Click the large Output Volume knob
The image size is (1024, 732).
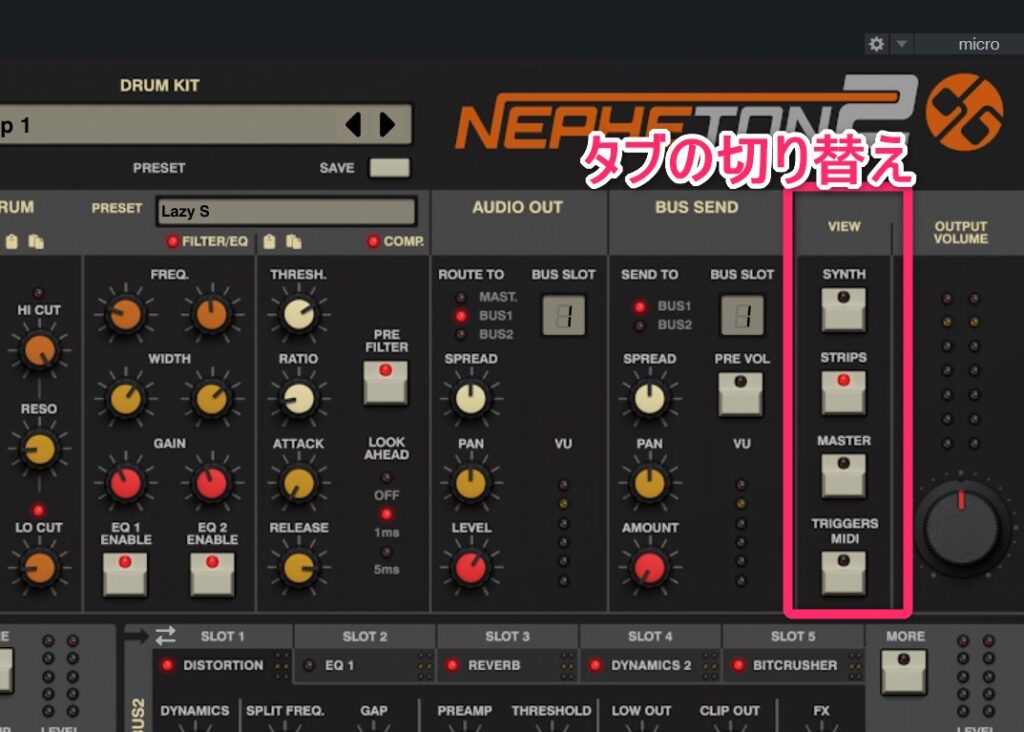click(x=961, y=525)
